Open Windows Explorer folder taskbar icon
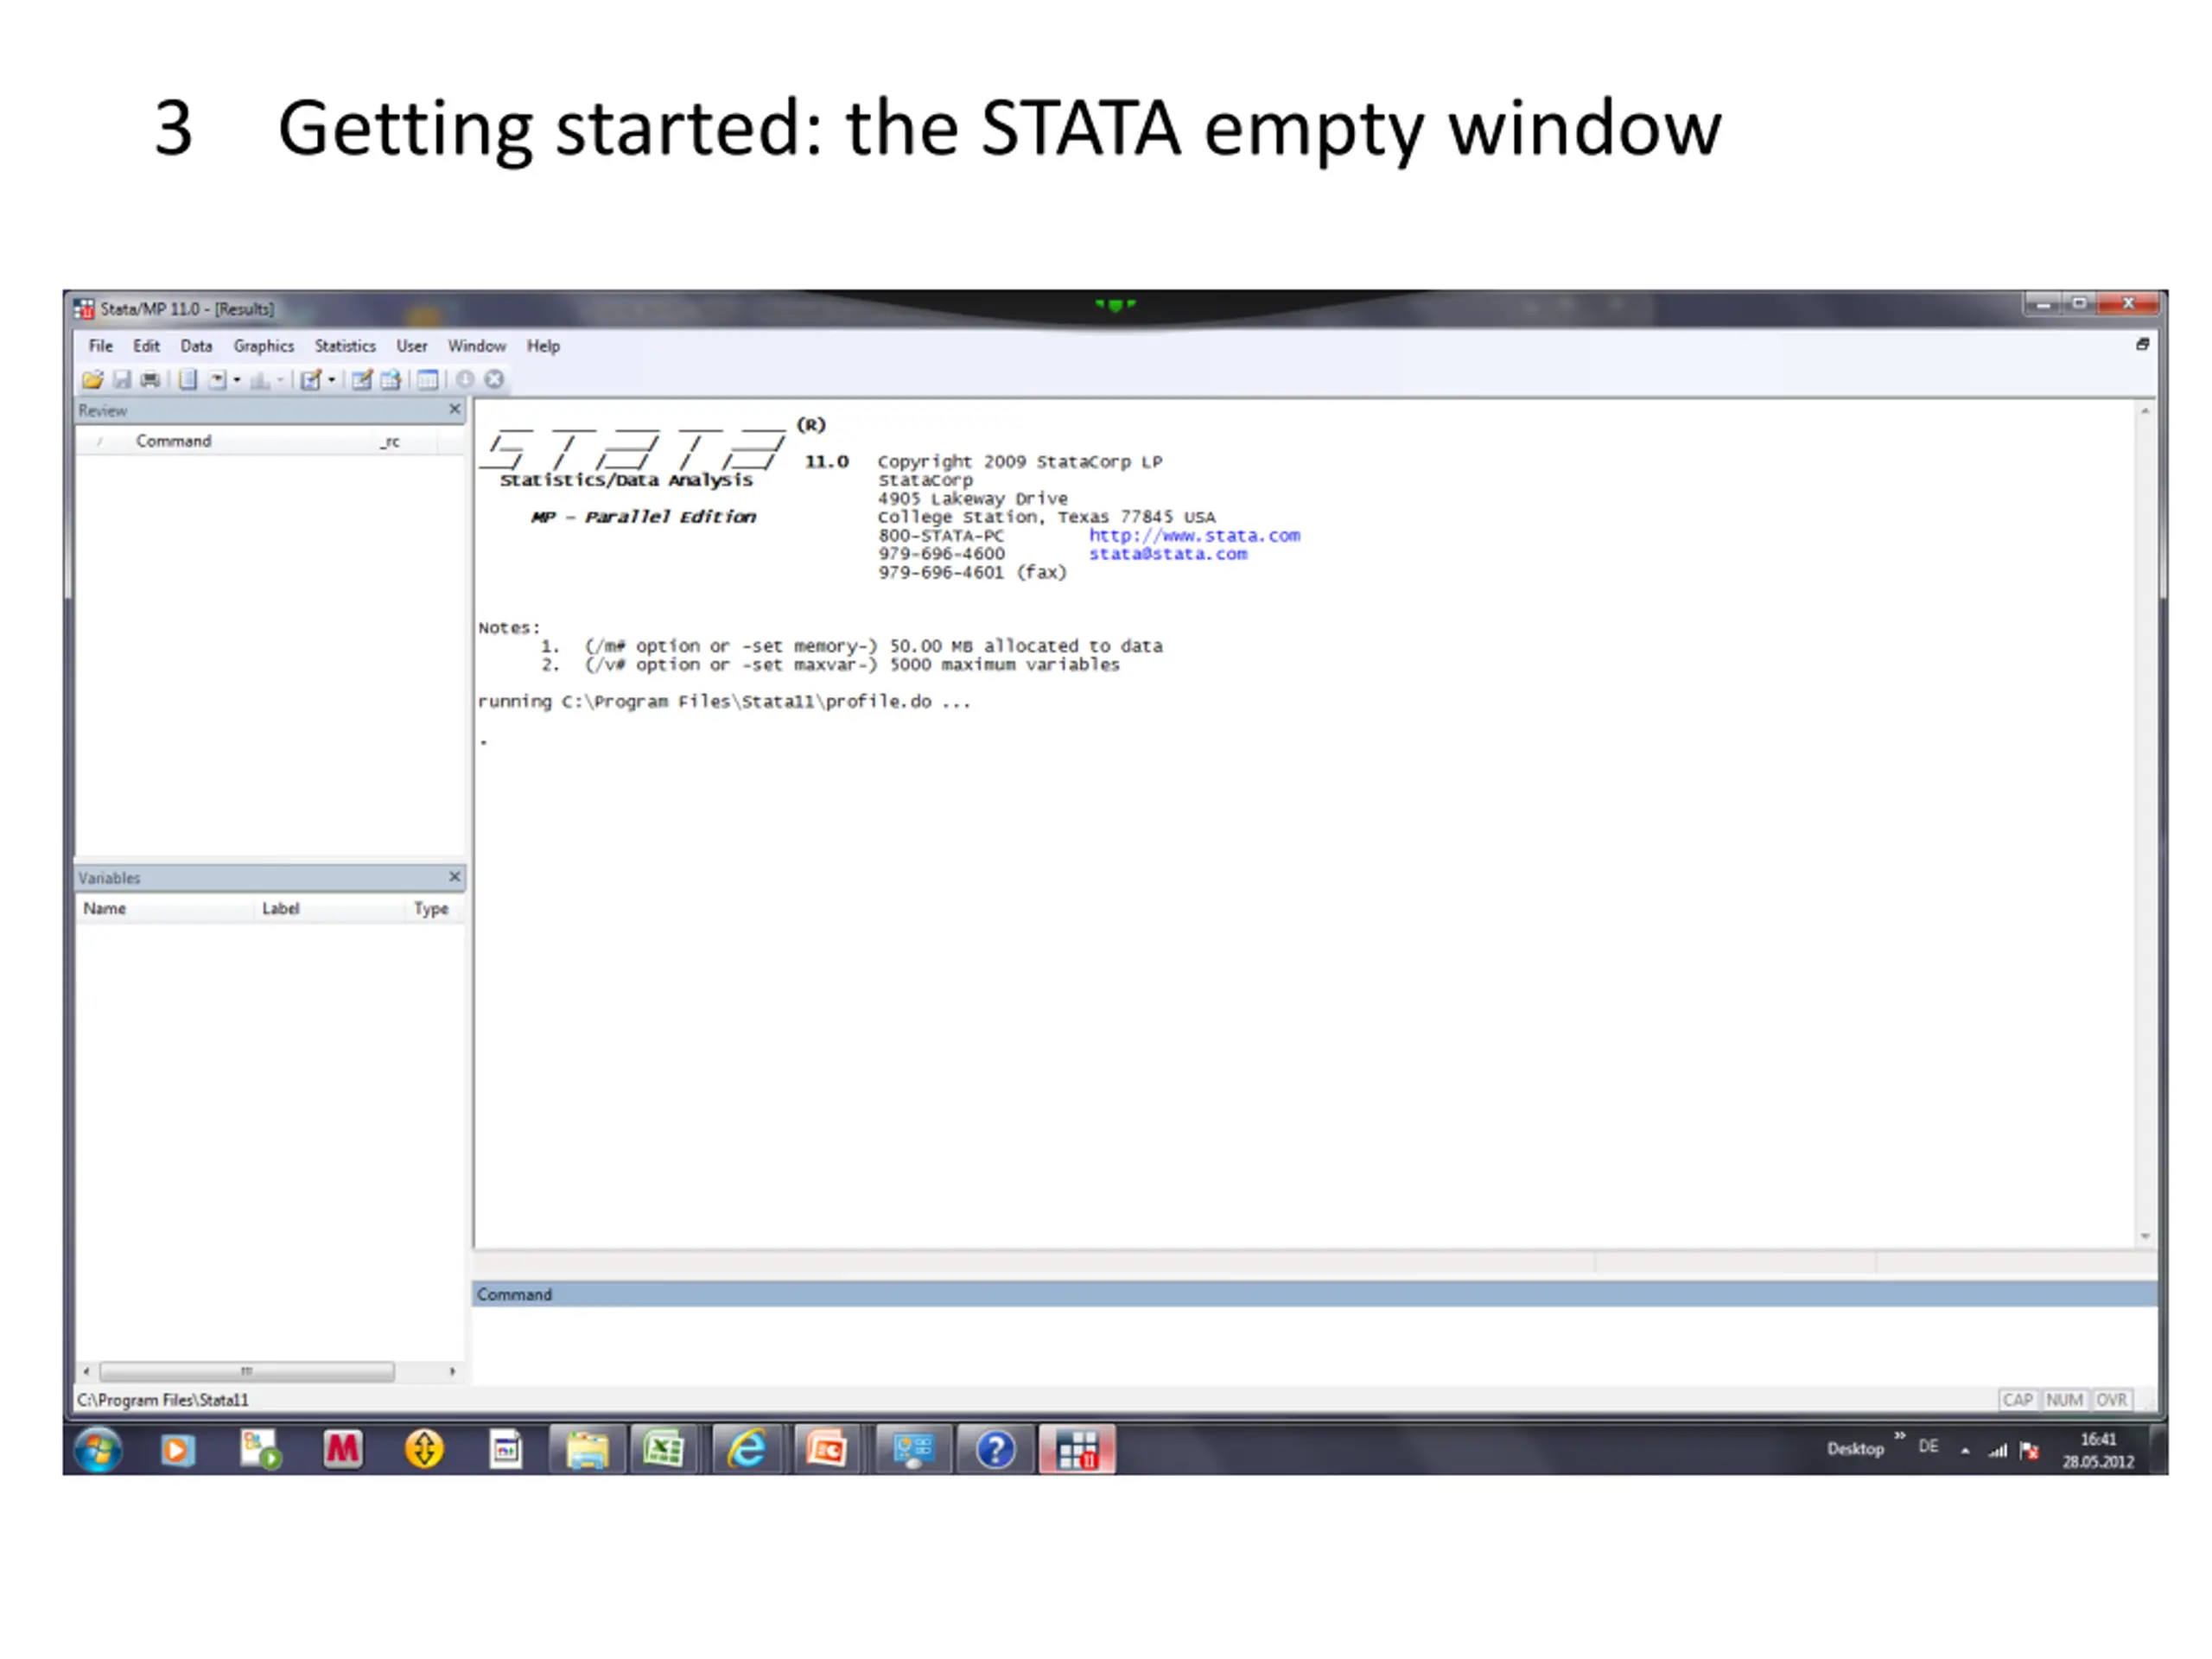Viewport: 2212px width, 1659px height. [587, 1450]
